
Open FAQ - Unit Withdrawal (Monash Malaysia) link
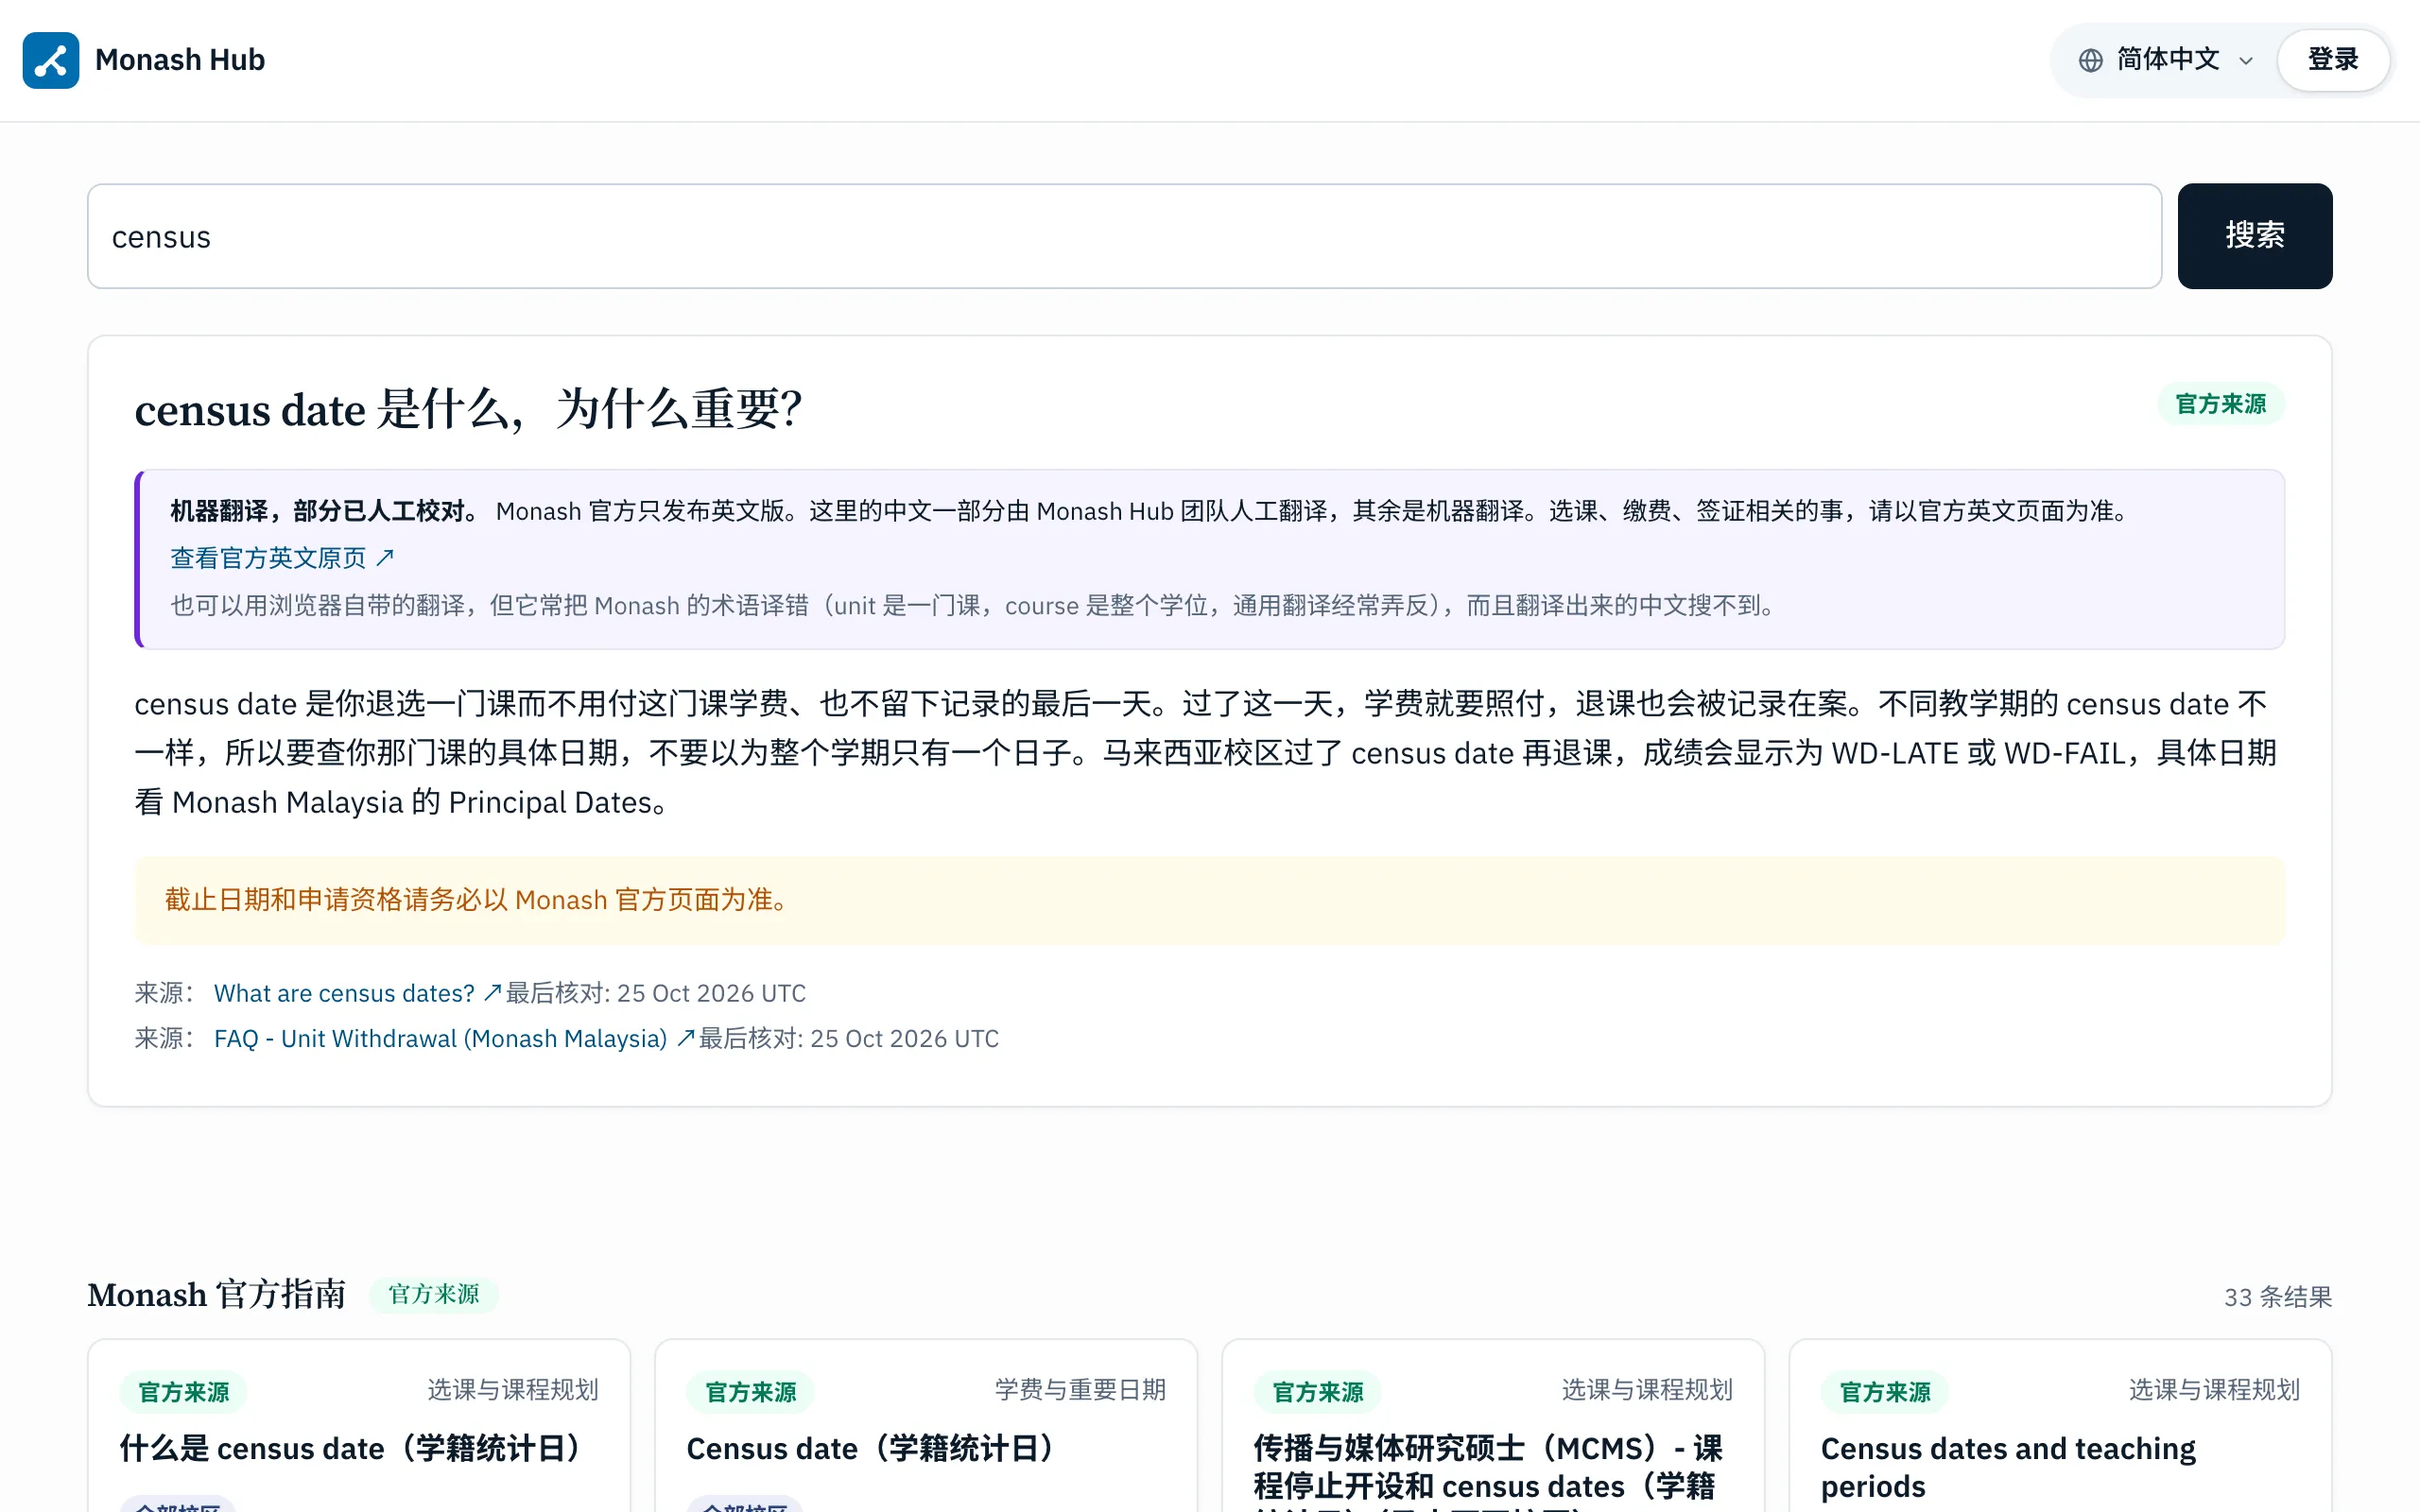click(453, 1038)
